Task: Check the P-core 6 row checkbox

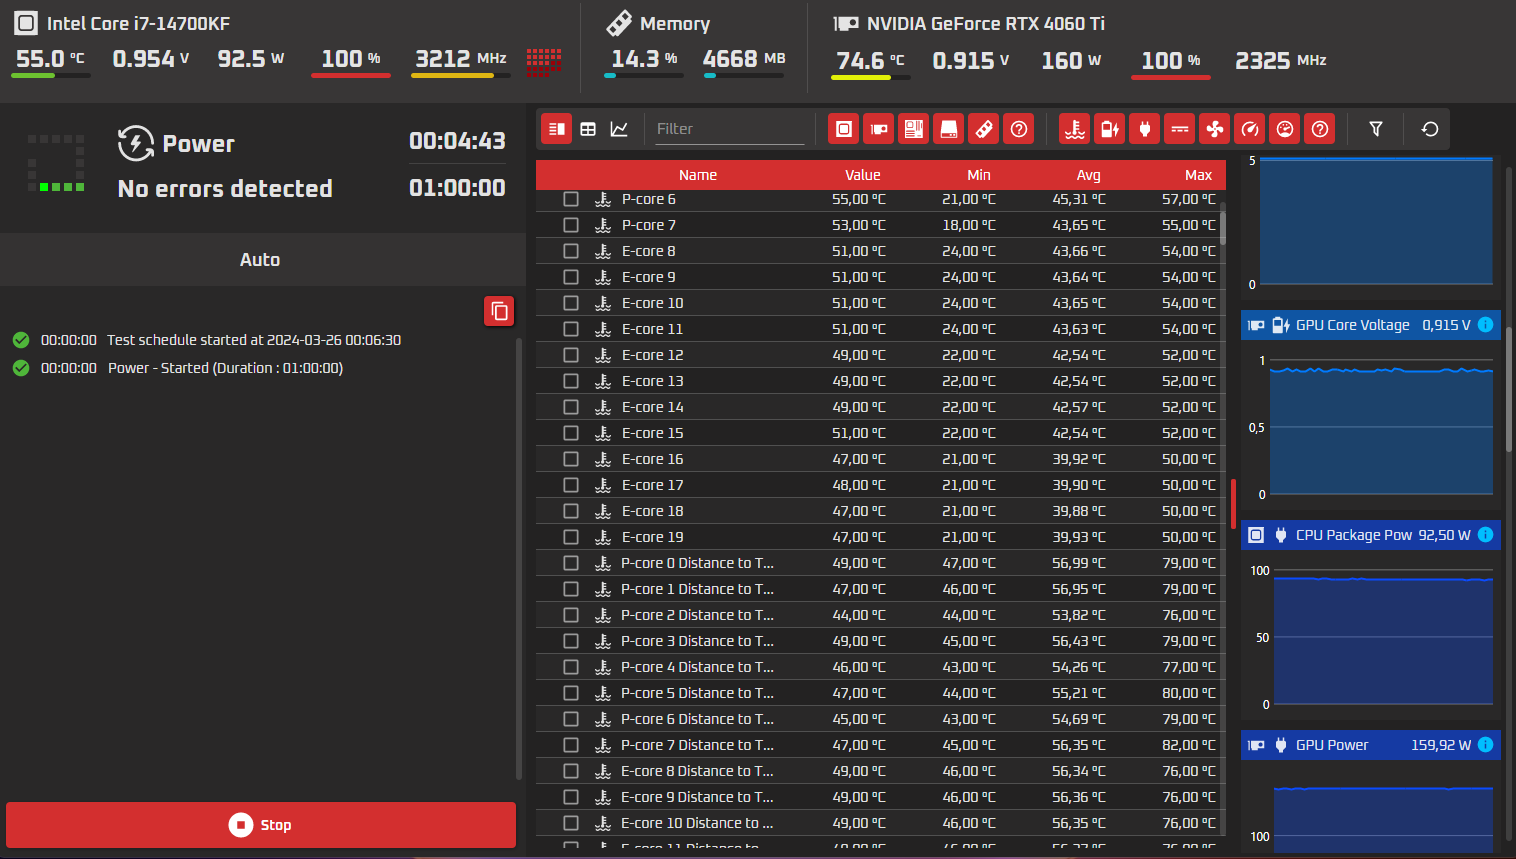Action: [x=571, y=199]
